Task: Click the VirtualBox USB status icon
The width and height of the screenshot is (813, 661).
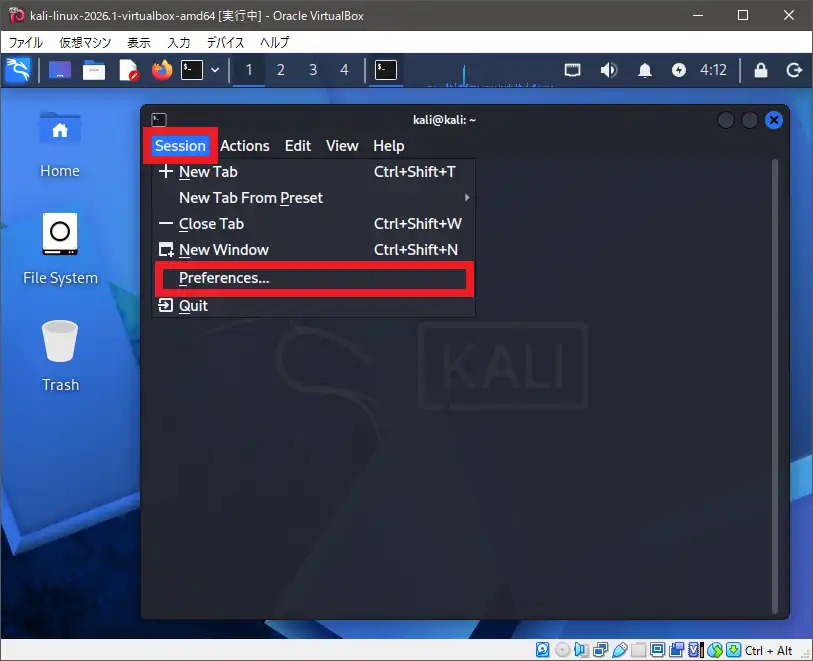Action: [x=619, y=650]
